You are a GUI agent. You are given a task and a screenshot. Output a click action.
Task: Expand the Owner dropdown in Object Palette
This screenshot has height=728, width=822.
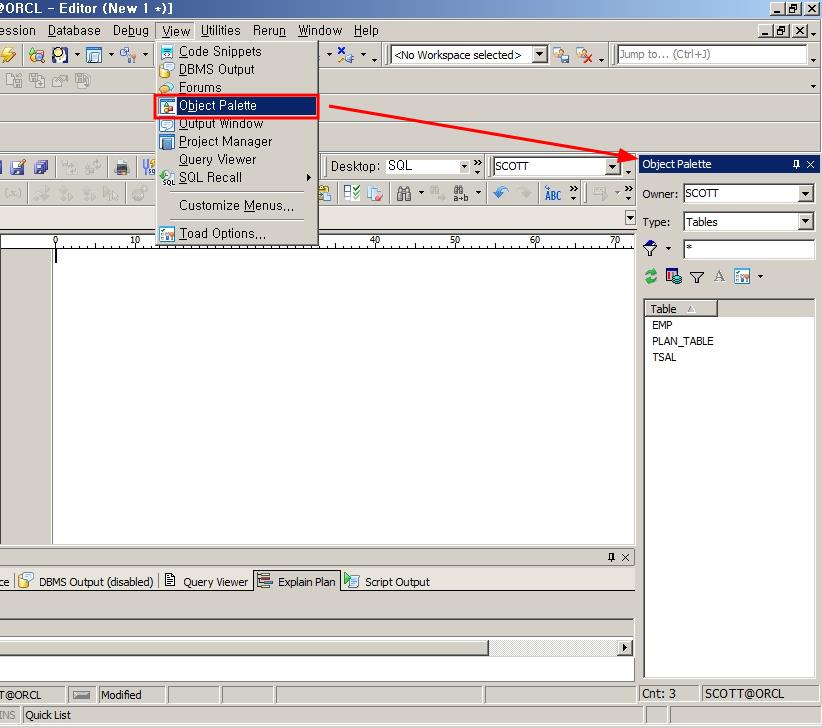805,194
